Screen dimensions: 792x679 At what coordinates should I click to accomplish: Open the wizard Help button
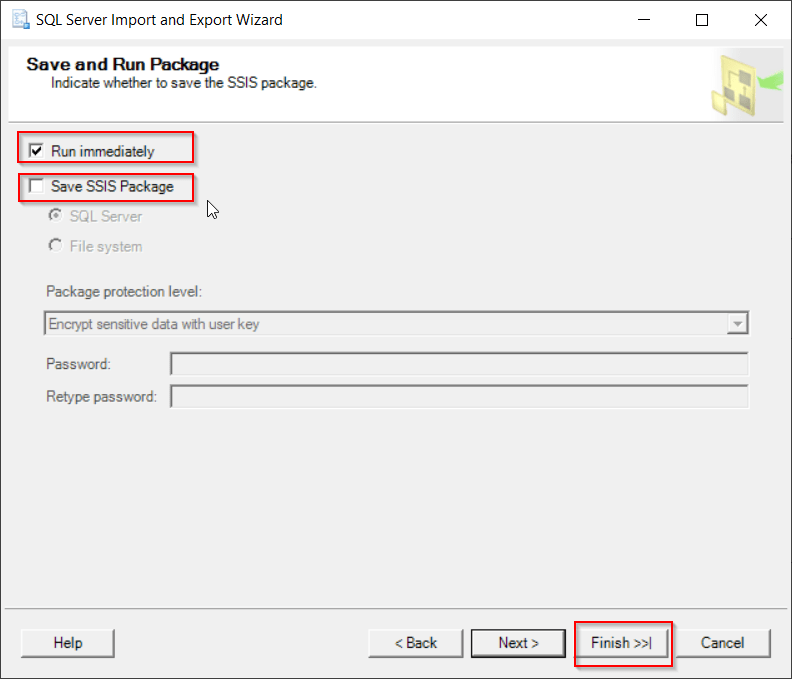(68, 643)
